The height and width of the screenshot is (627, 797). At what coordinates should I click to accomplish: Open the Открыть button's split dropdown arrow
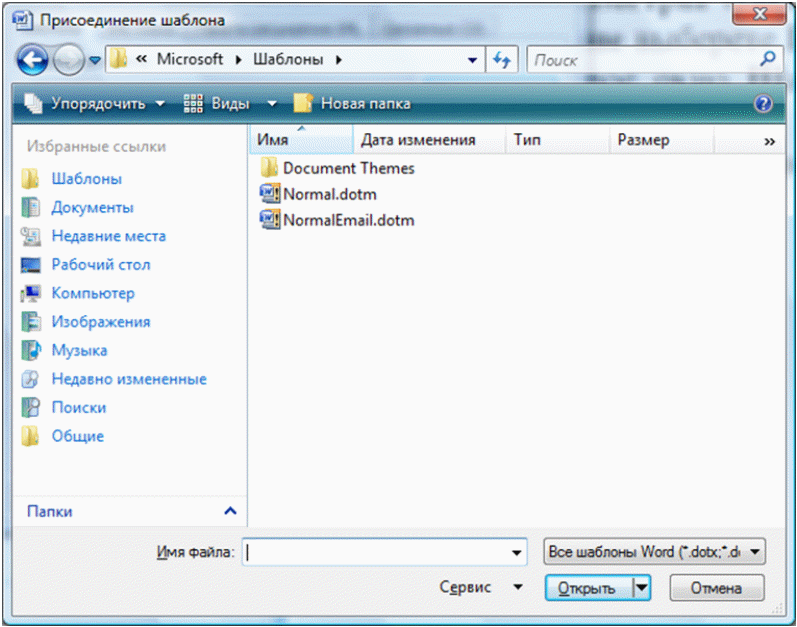(642, 588)
